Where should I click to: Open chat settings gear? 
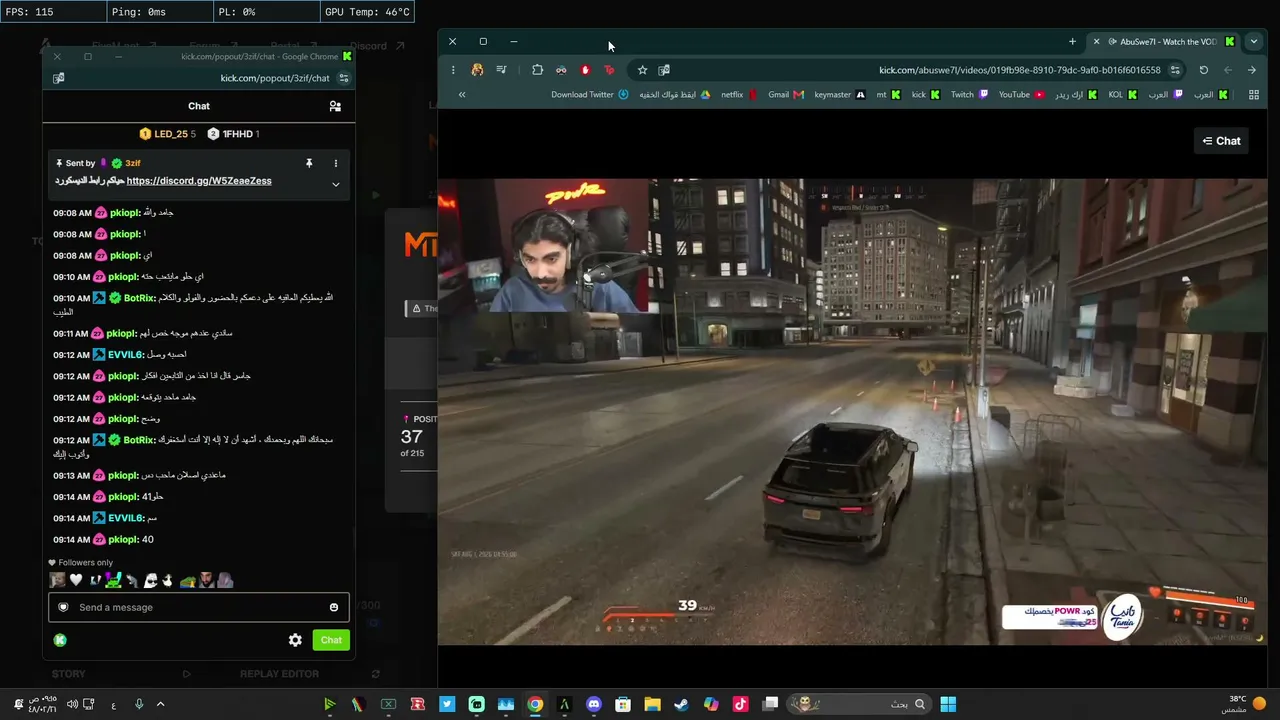point(295,640)
